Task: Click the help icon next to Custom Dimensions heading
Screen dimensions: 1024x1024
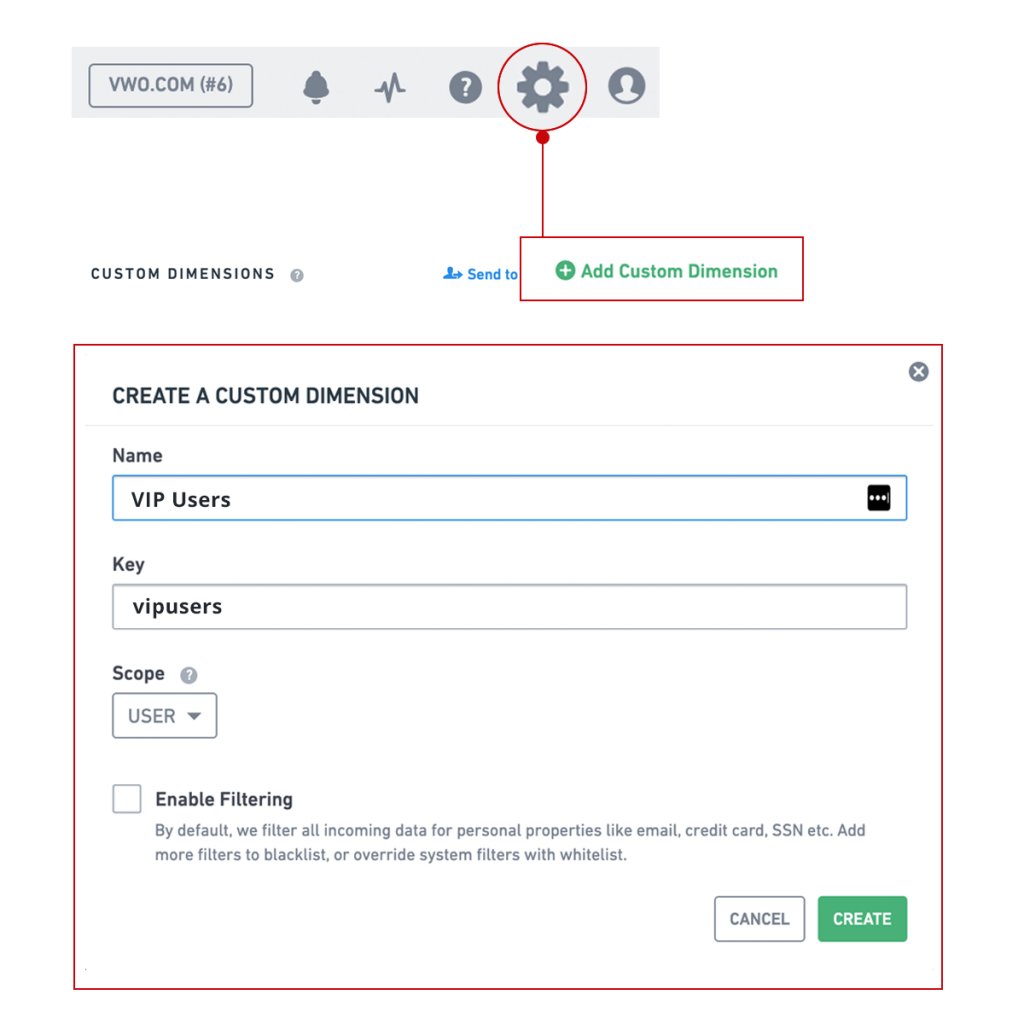Action: tap(296, 275)
